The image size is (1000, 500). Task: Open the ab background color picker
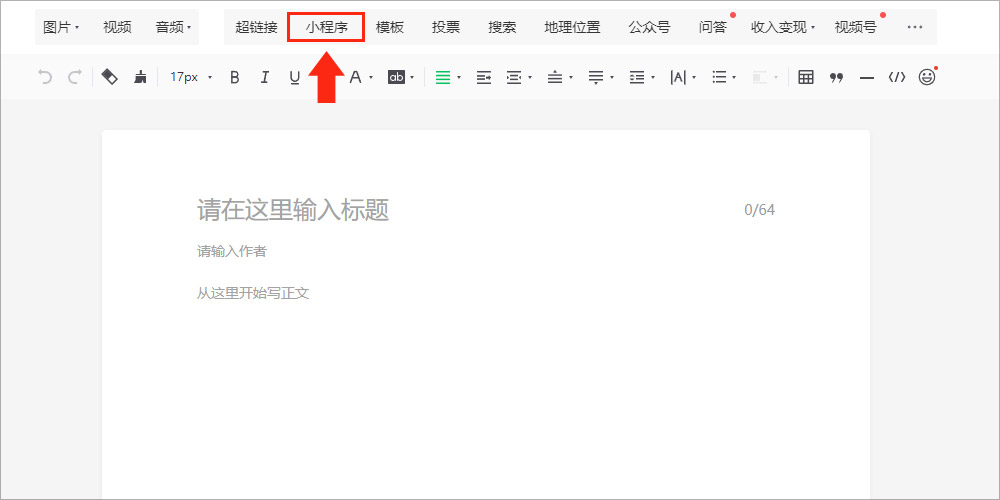point(401,77)
